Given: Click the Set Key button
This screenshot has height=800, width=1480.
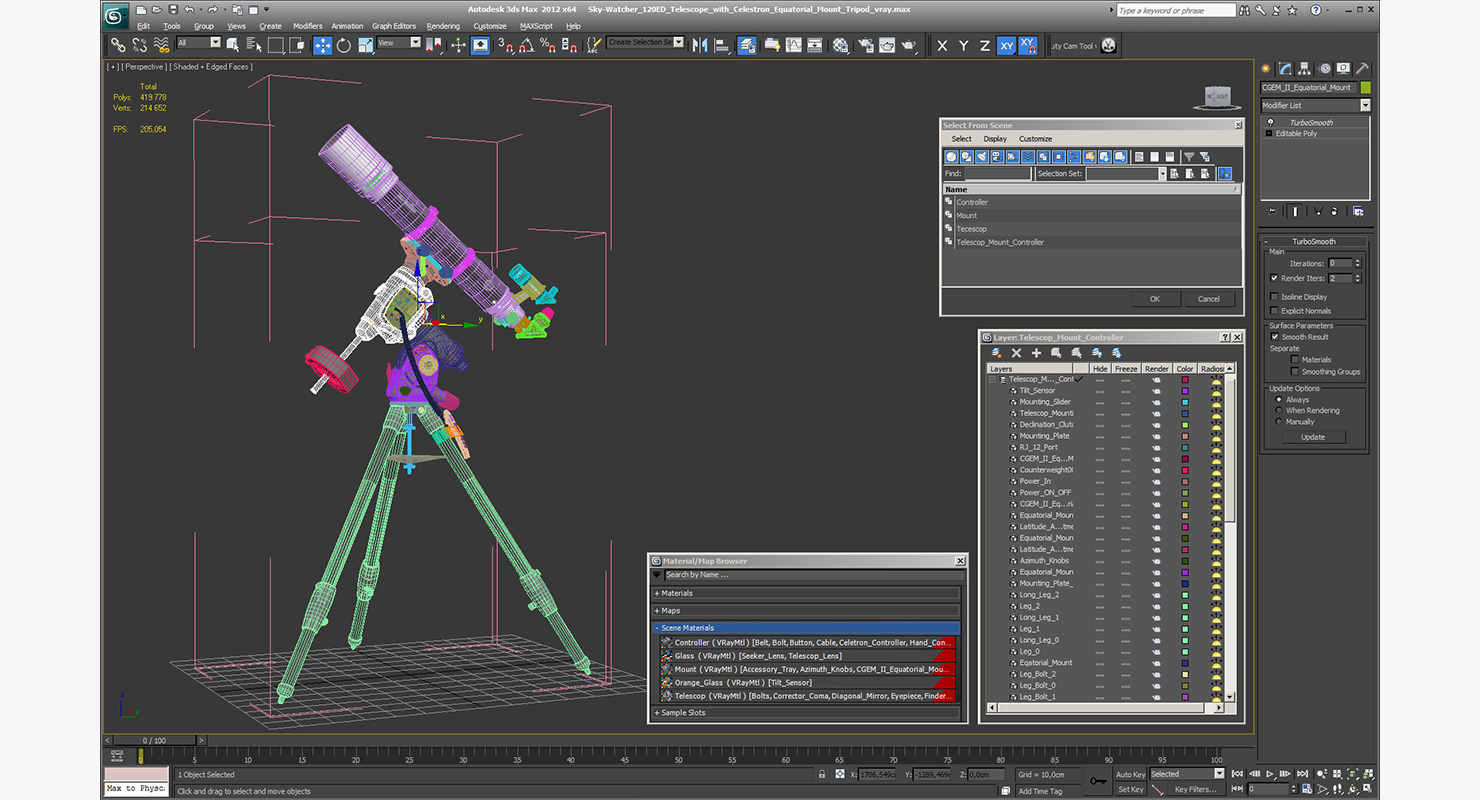Looking at the screenshot, I should [1130, 789].
